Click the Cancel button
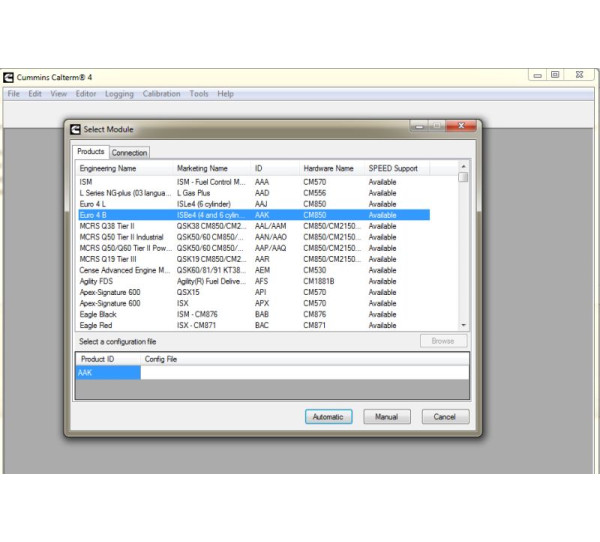Image resolution: width=600 pixels, height=542 pixels. pos(445,417)
